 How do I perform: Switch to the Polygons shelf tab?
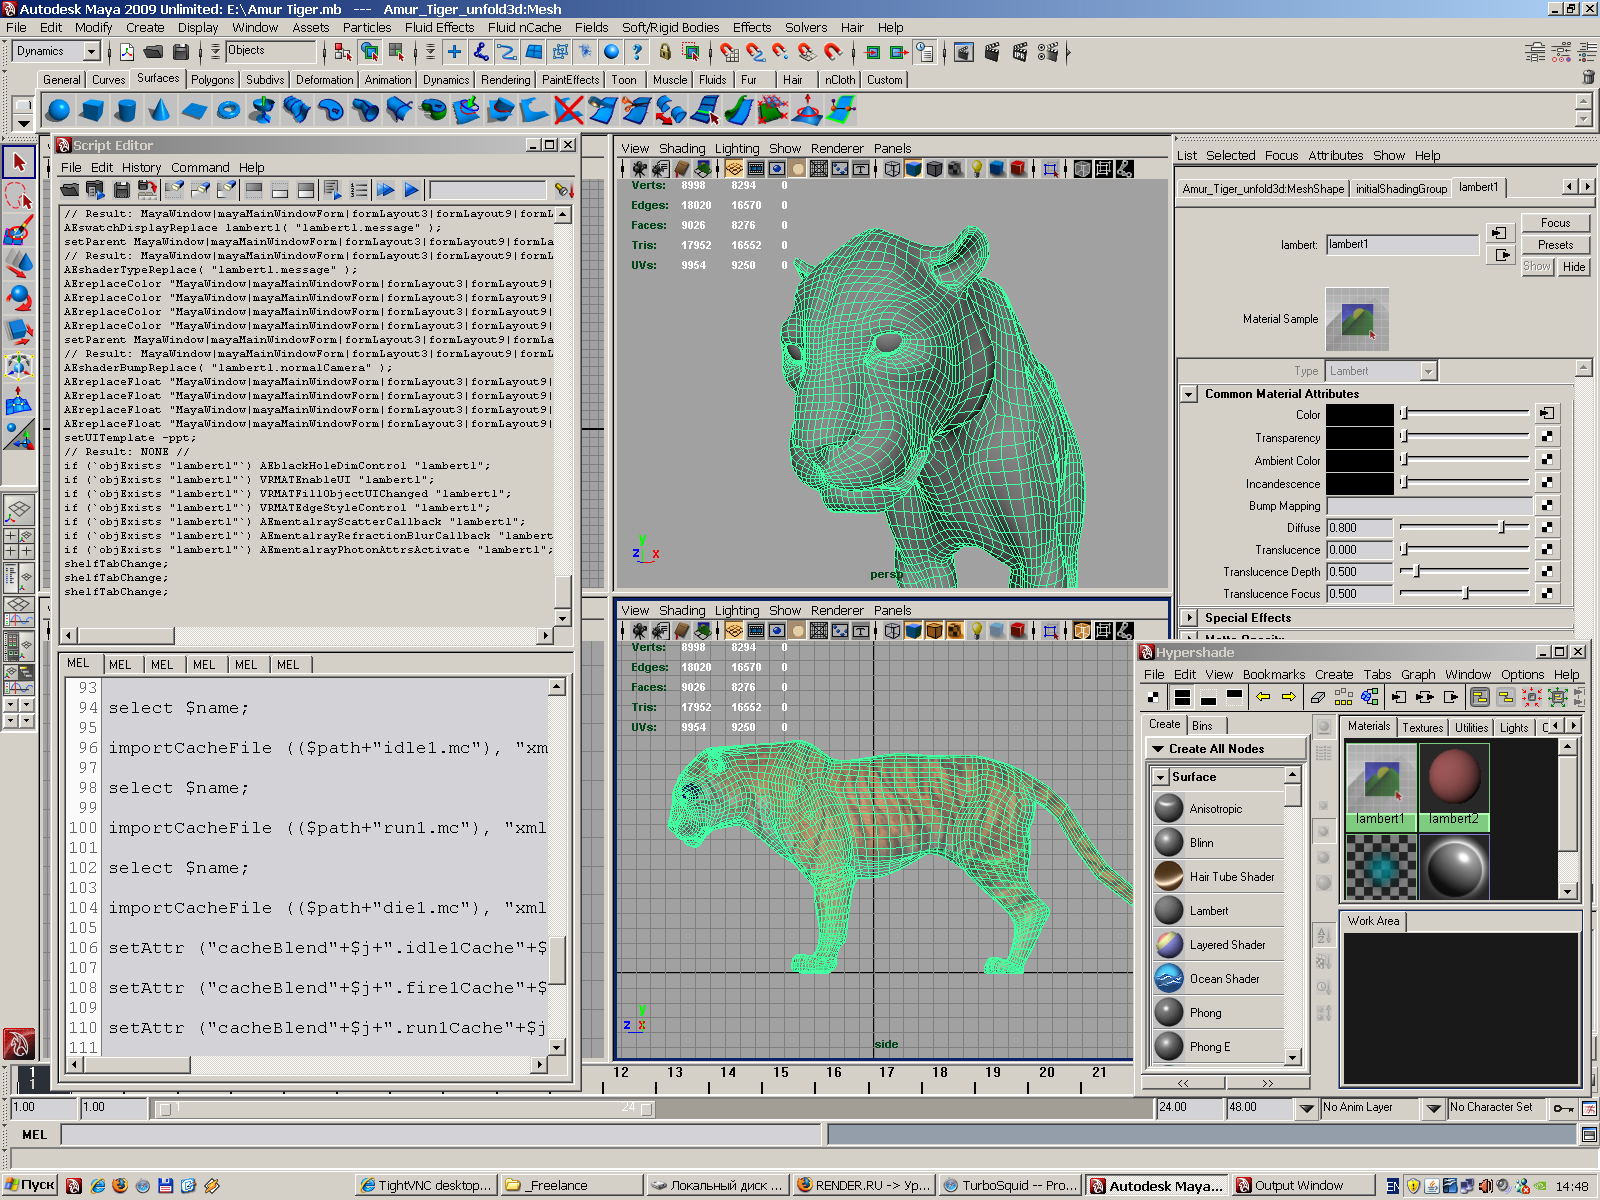[x=212, y=80]
